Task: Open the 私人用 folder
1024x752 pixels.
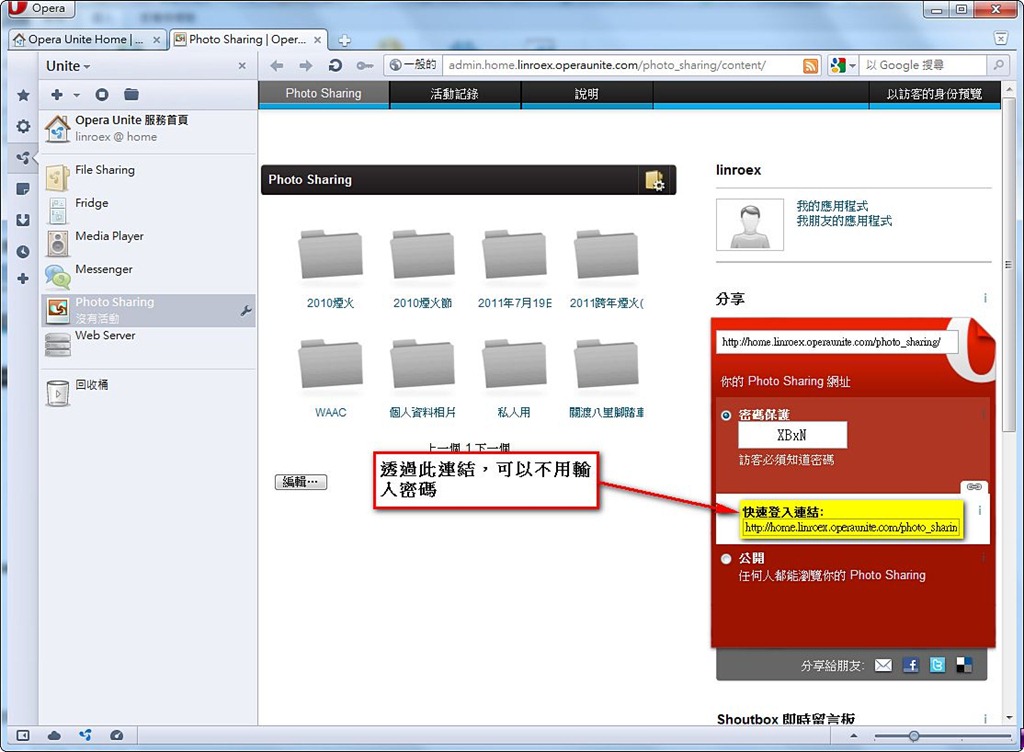Action: pos(514,379)
